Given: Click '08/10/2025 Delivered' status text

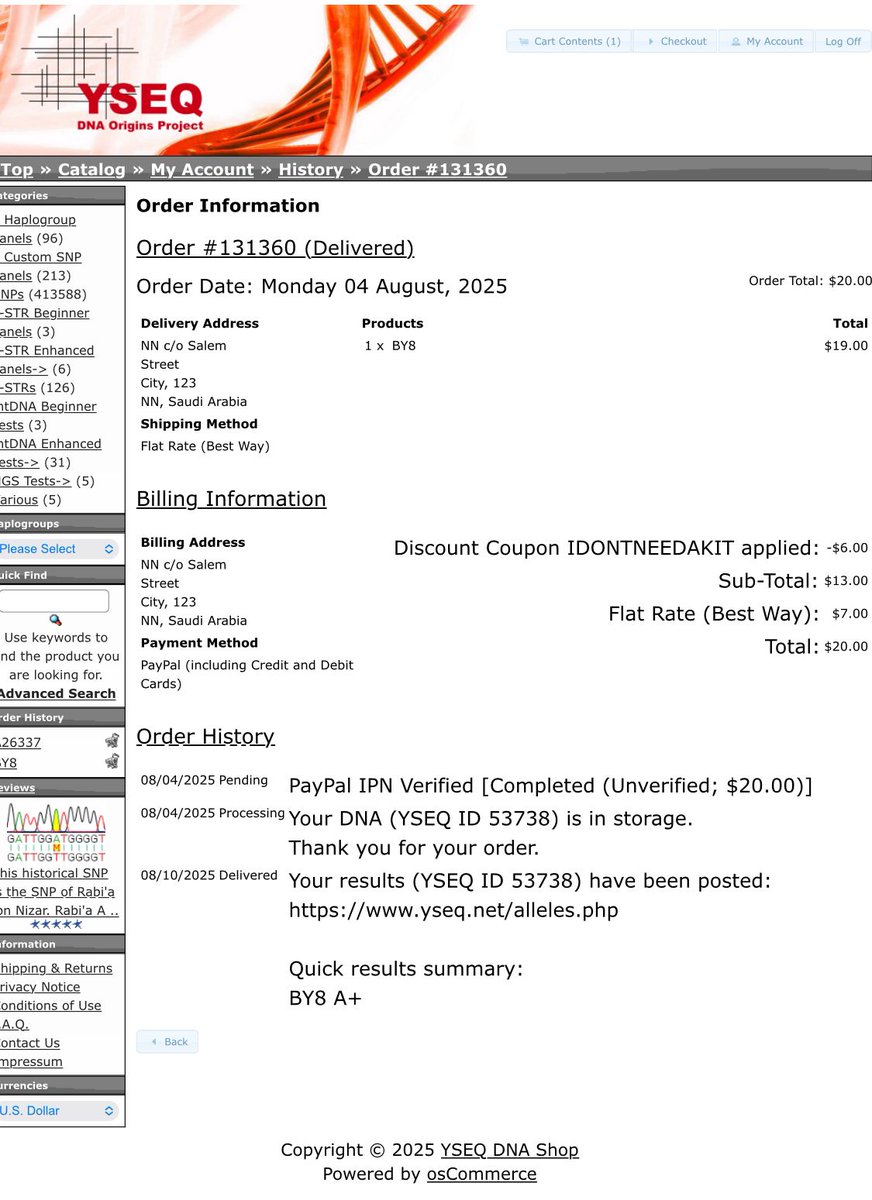Looking at the screenshot, I should coord(209,875).
